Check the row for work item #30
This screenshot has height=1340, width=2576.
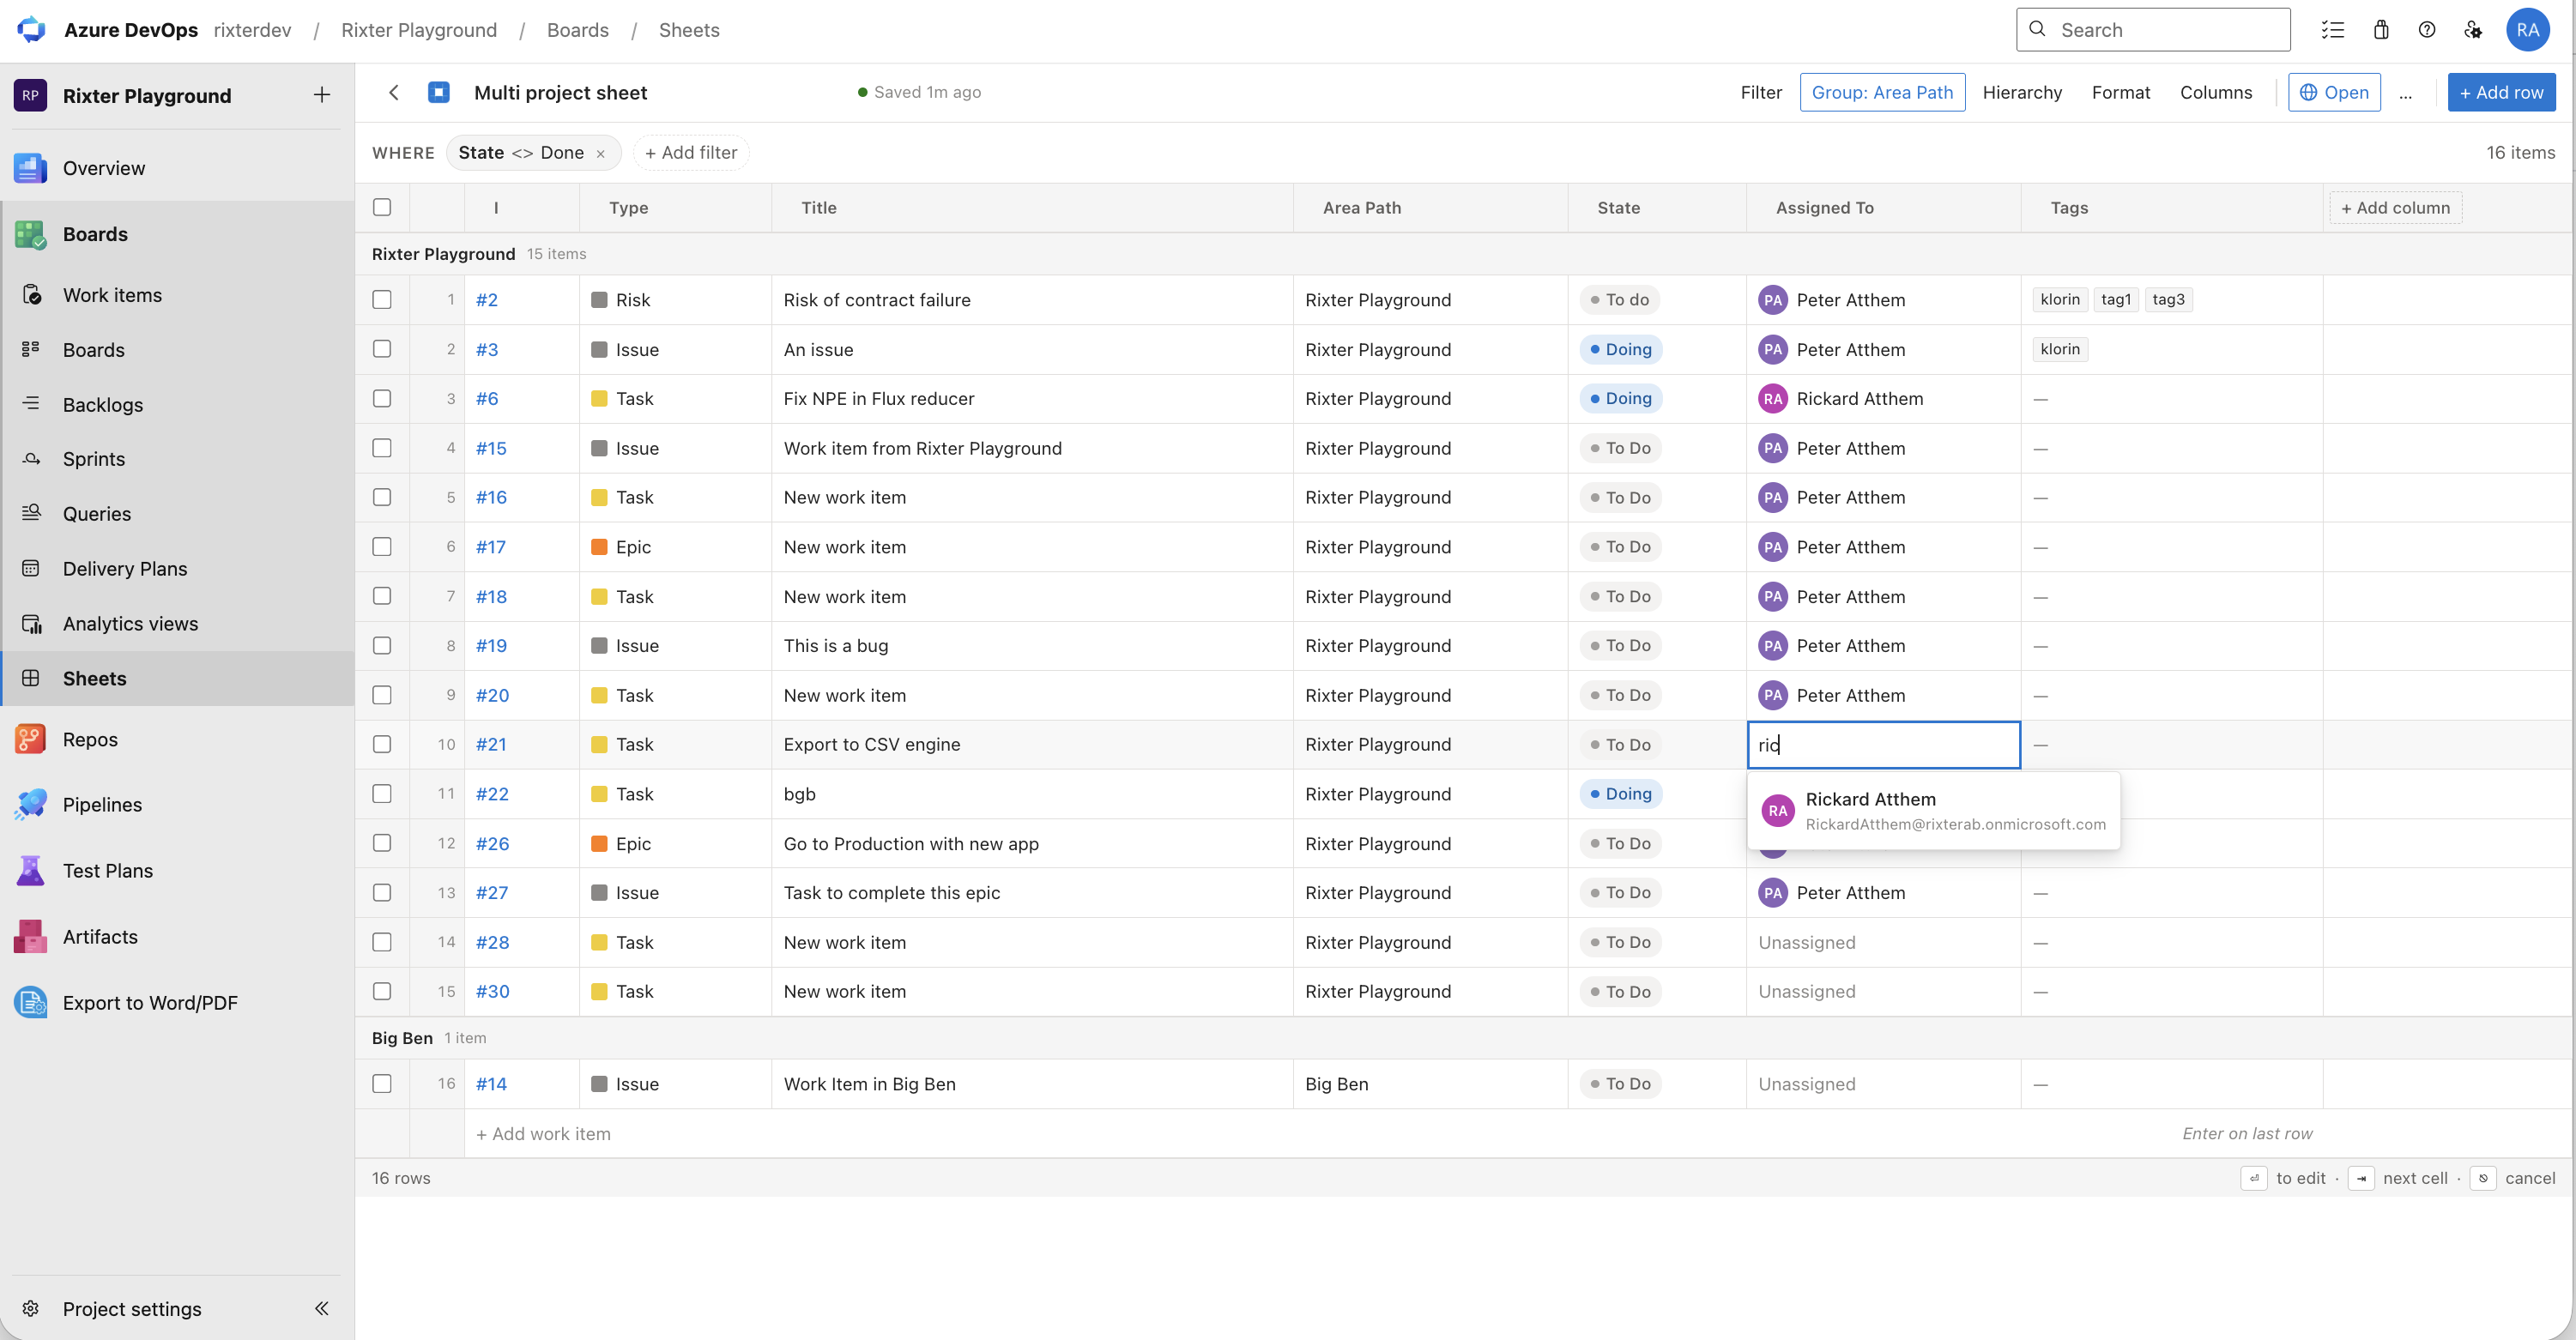tap(382, 991)
